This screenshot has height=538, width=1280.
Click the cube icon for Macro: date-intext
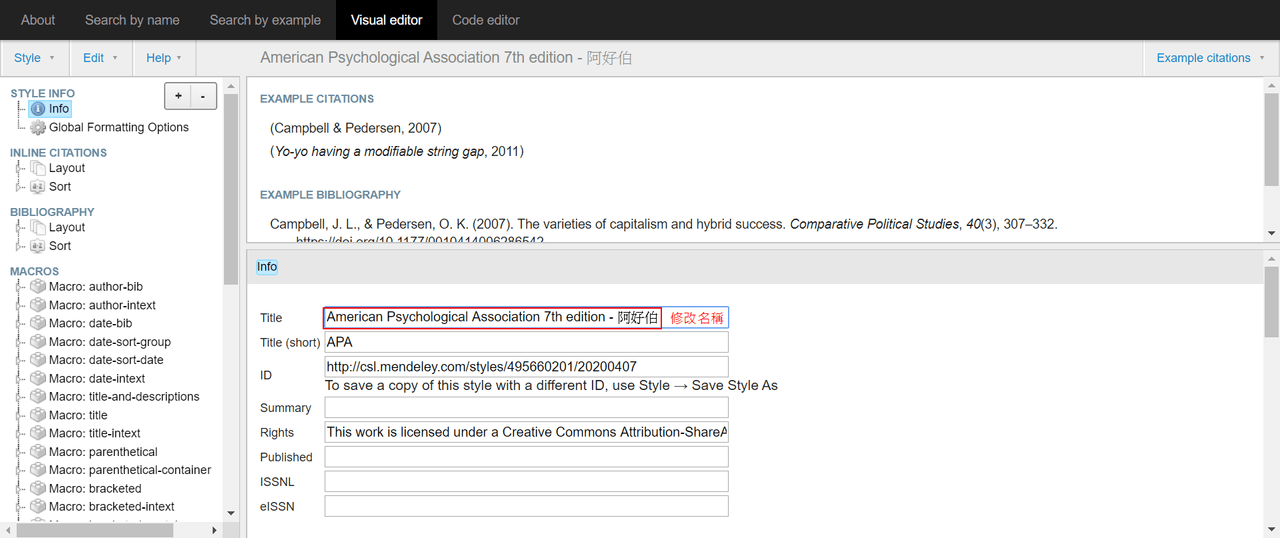38,378
